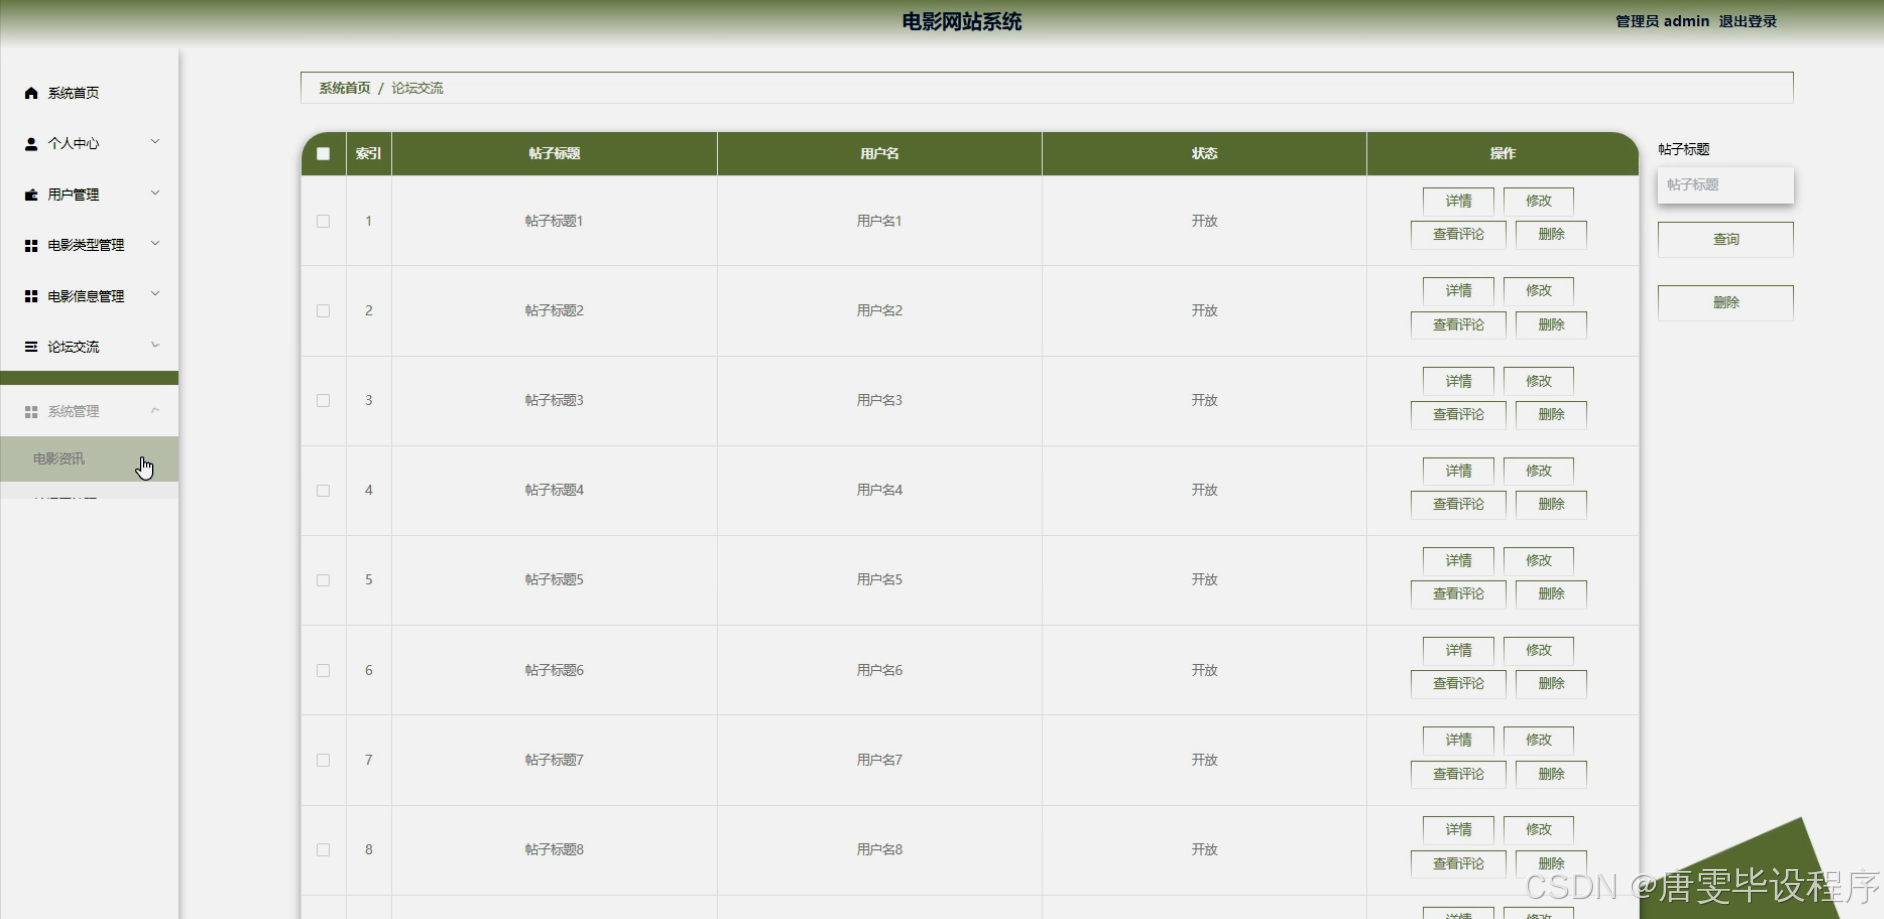Click 查看评论 for row 帖子标题2
Image resolution: width=1884 pixels, height=919 pixels.
(1458, 325)
